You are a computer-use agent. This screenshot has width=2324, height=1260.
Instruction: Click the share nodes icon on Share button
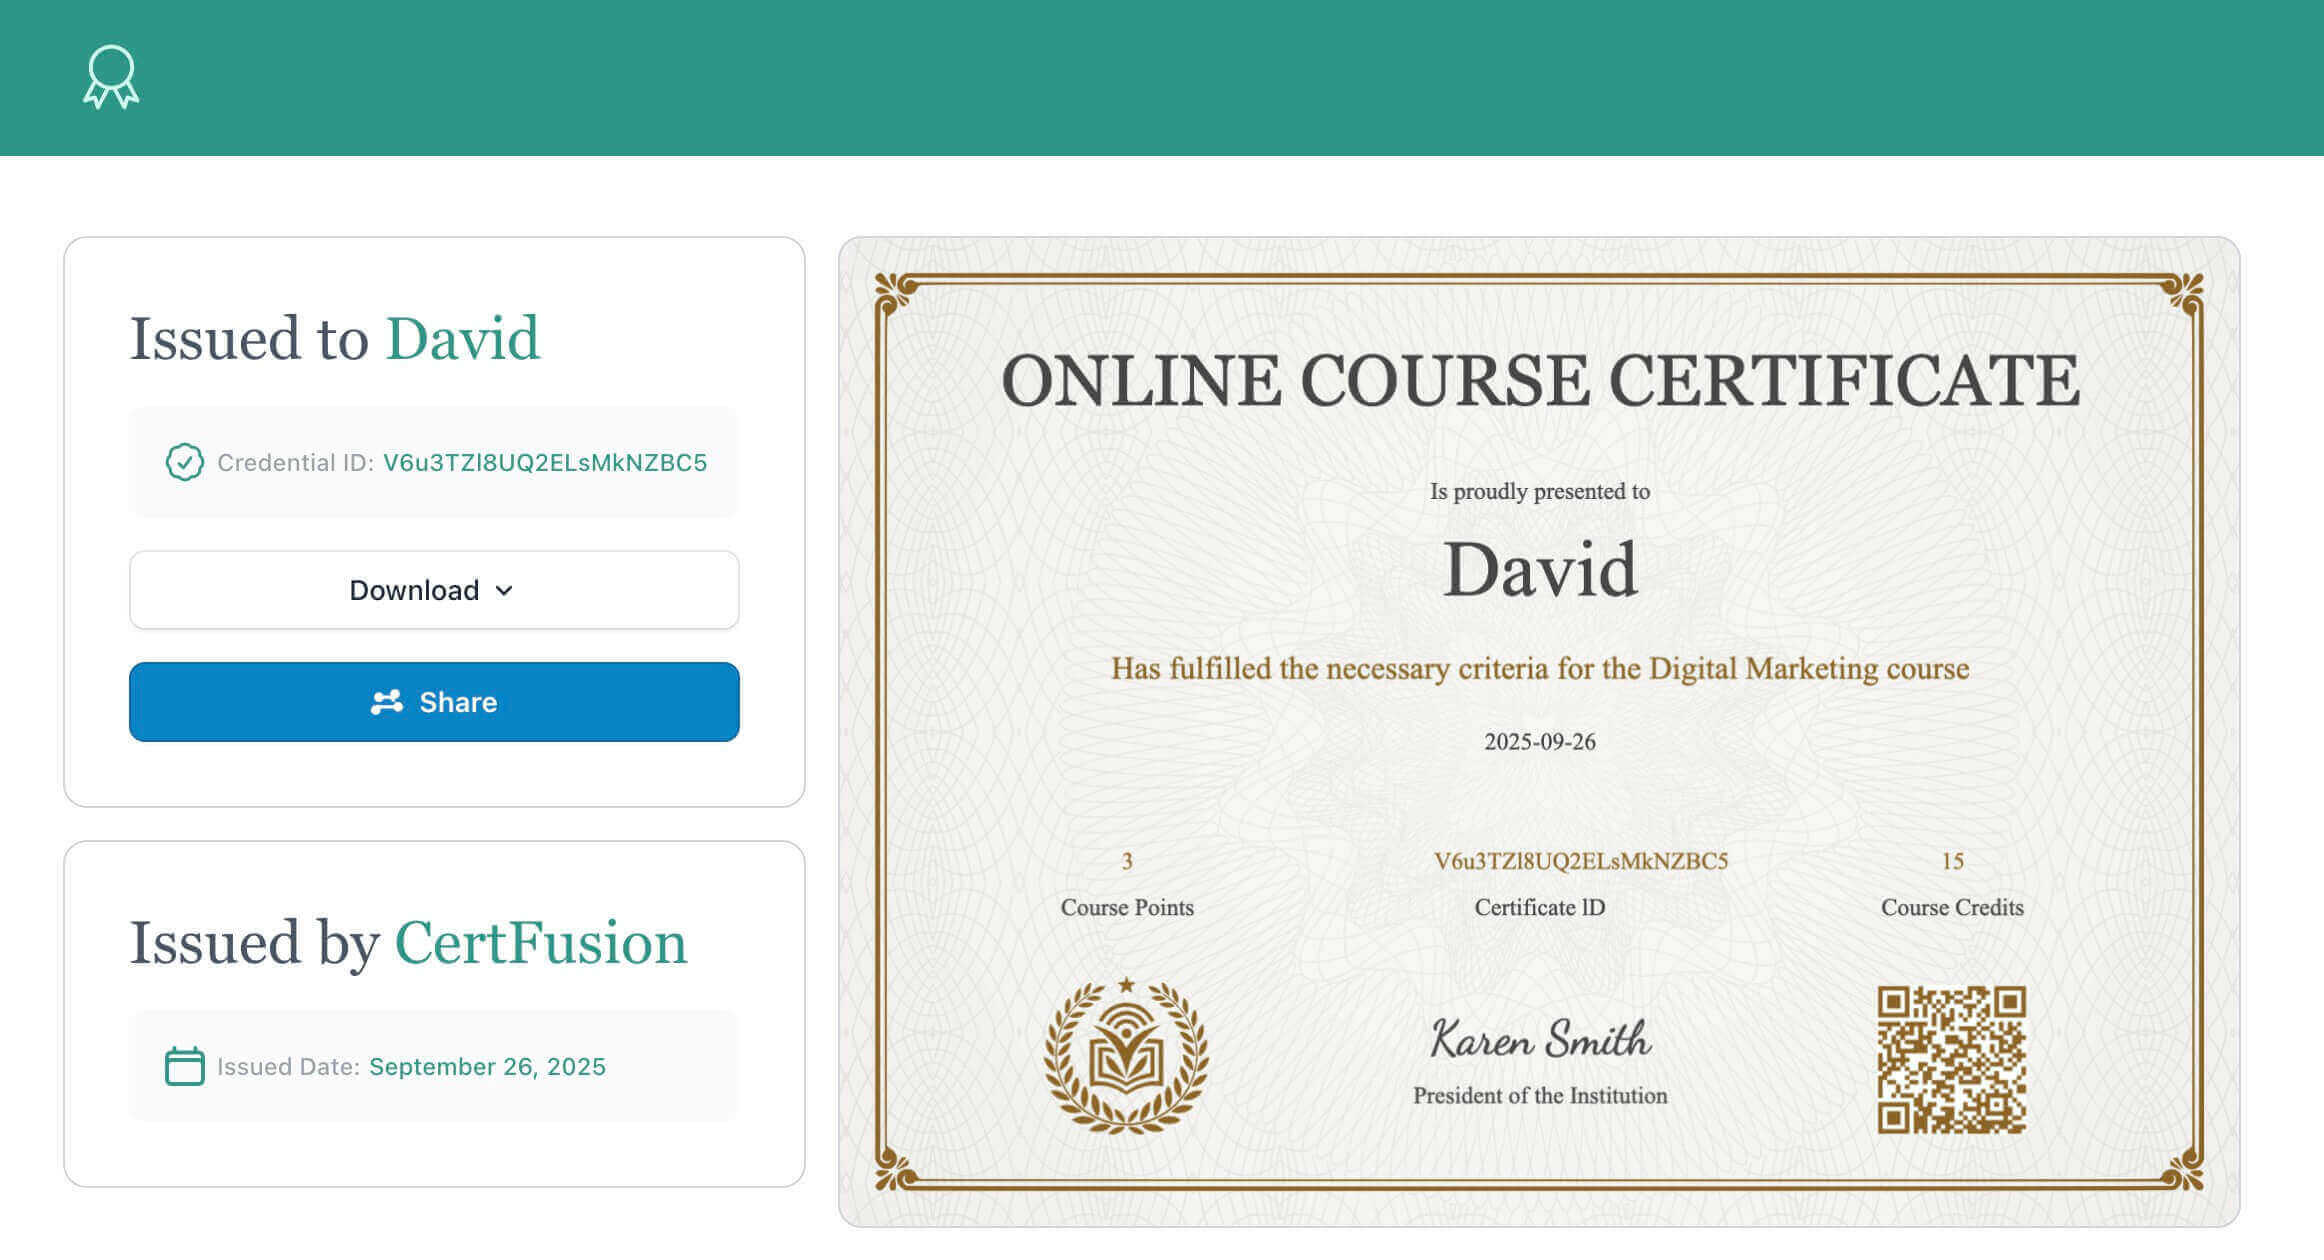point(386,702)
